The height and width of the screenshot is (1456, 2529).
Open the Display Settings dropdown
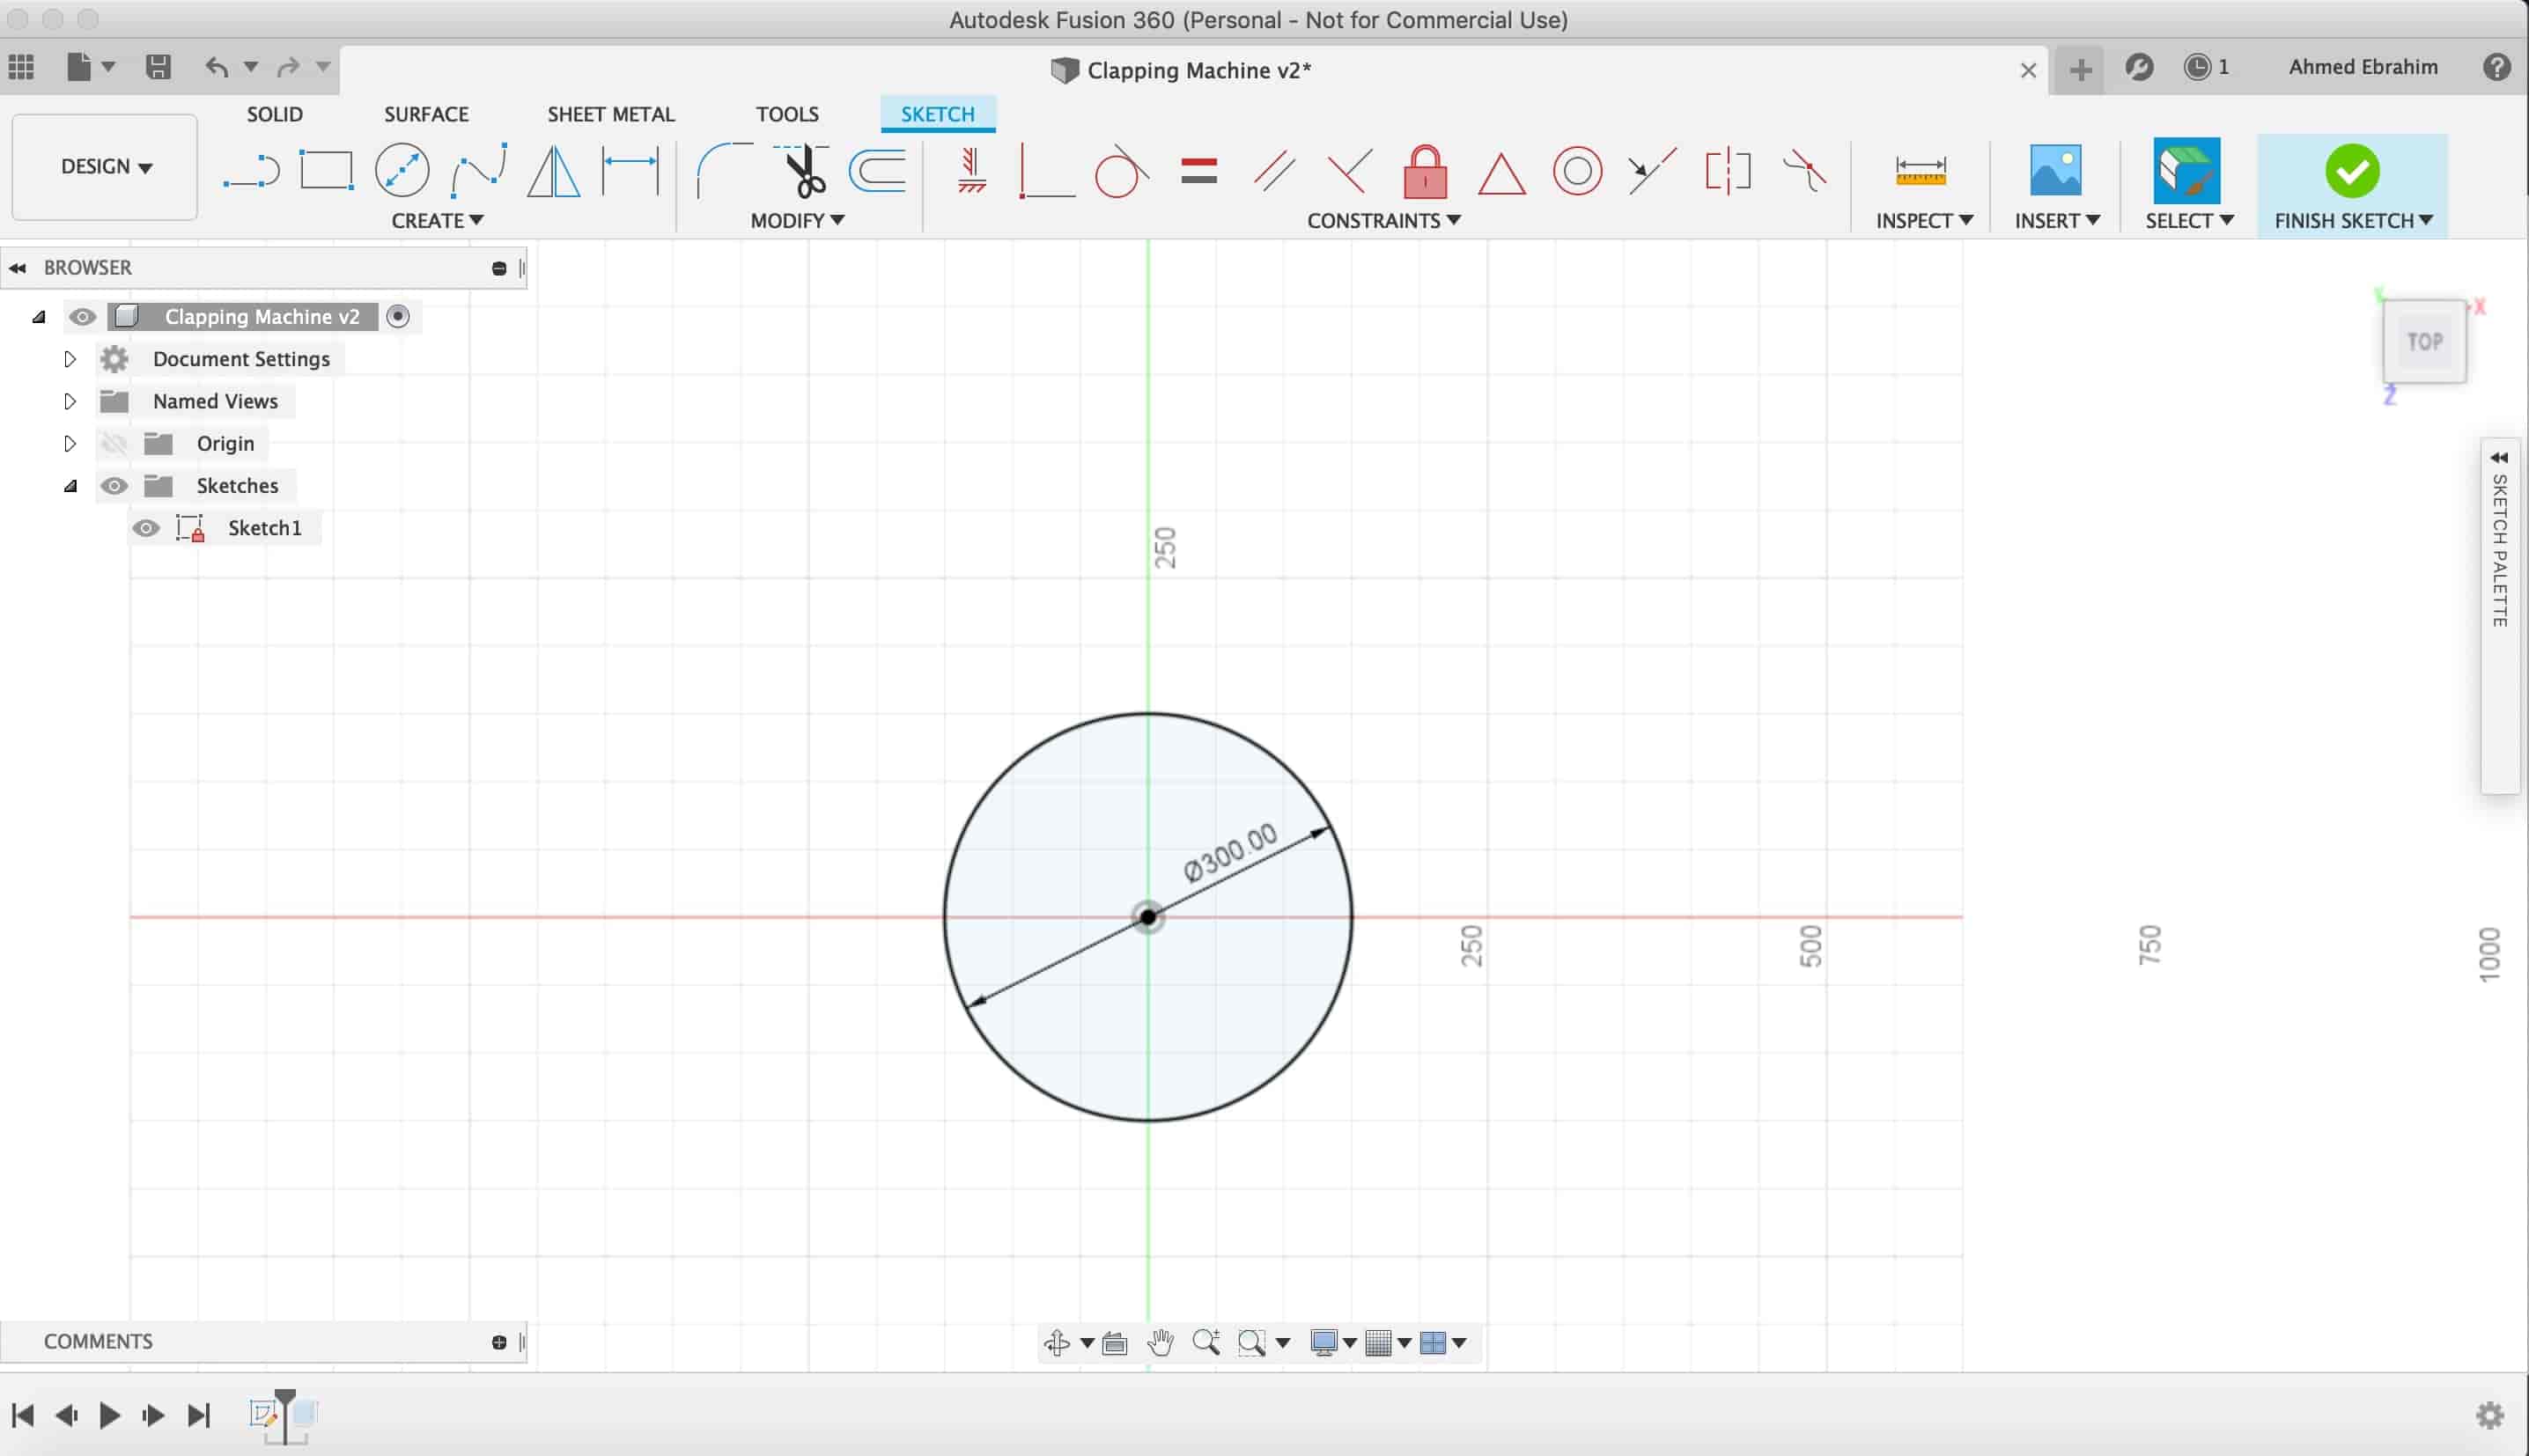click(1333, 1342)
